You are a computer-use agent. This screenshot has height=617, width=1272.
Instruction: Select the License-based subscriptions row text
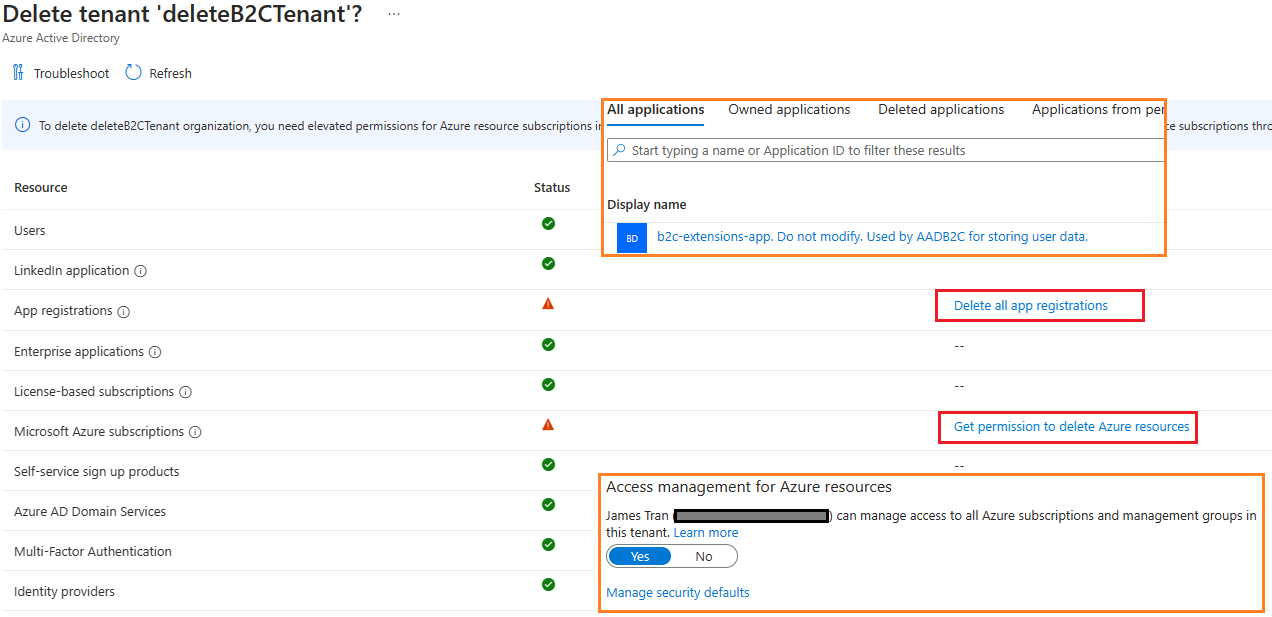pyautogui.click(x=94, y=392)
